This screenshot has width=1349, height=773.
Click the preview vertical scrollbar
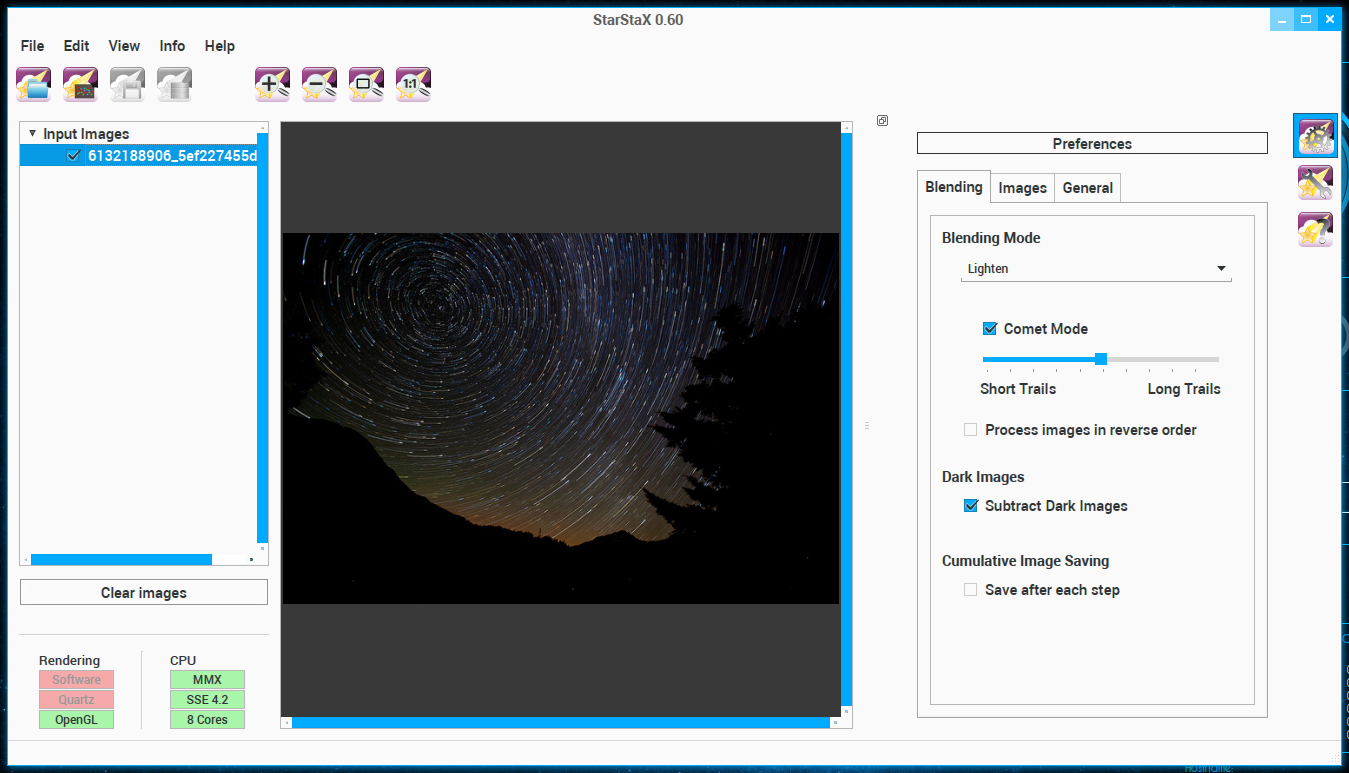pos(847,419)
